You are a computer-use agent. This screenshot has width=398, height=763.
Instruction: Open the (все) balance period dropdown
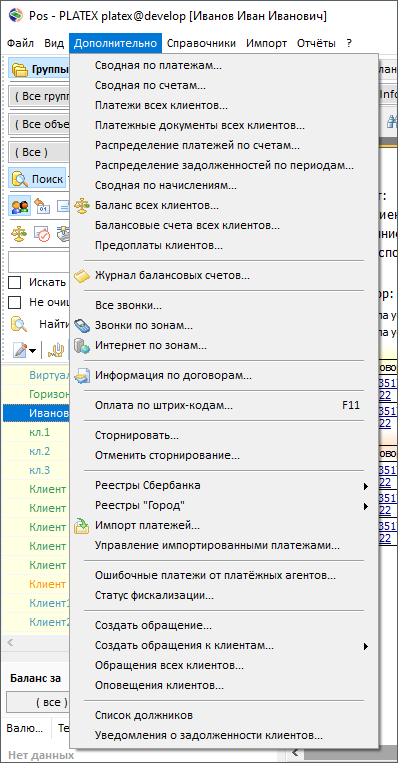click(x=38, y=703)
